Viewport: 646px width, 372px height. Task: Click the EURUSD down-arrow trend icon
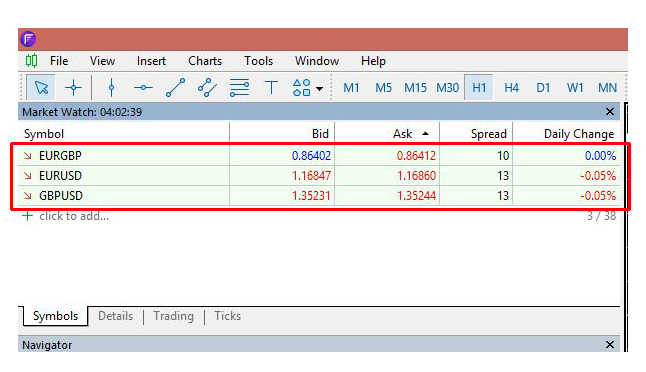click(28, 176)
